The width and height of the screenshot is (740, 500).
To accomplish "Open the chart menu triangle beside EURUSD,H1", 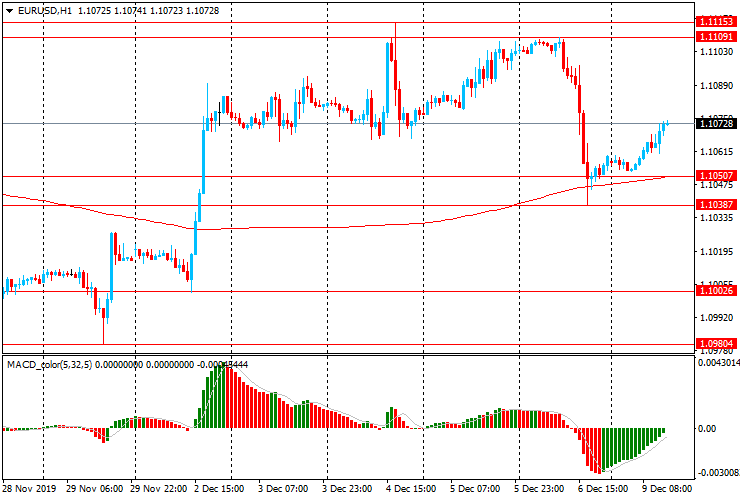I will (9, 11).
